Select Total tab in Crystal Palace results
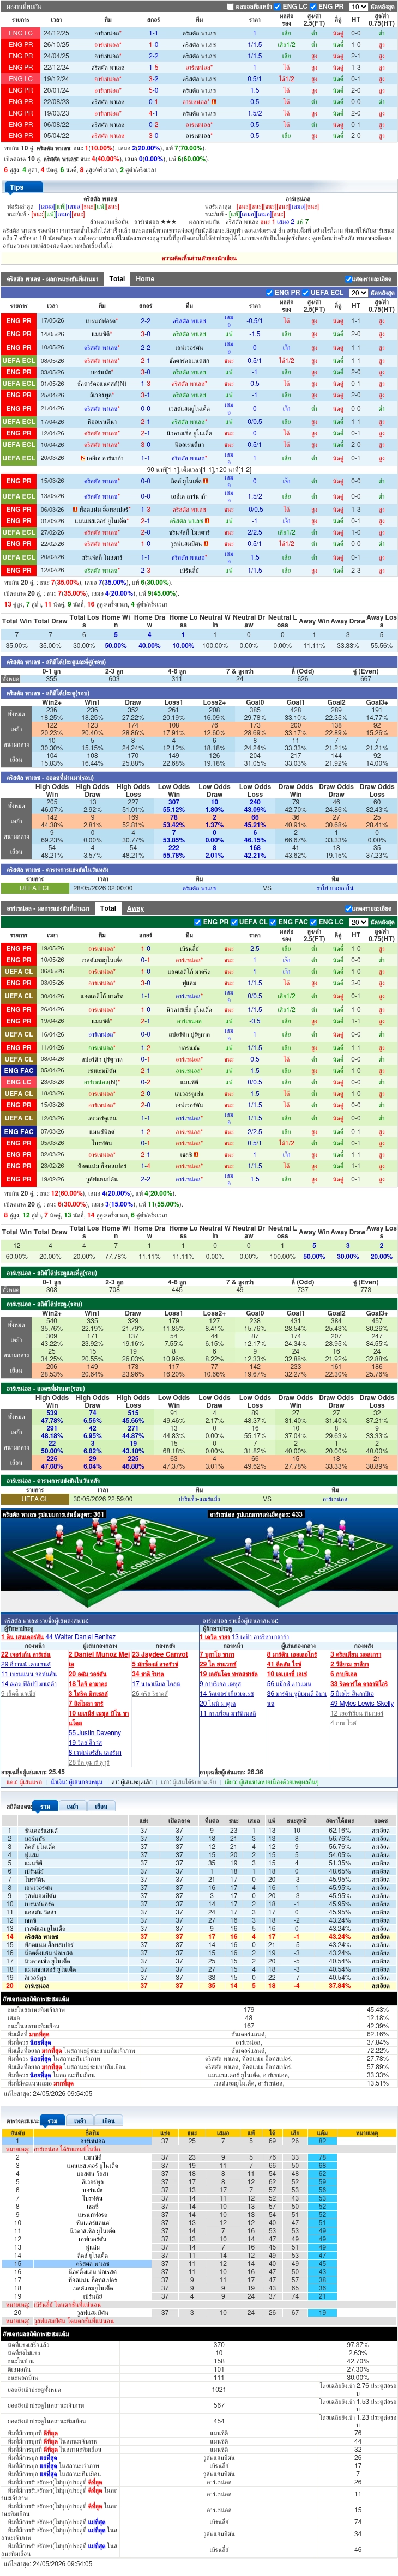The height and width of the screenshot is (2576, 398). (x=117, y=279)
